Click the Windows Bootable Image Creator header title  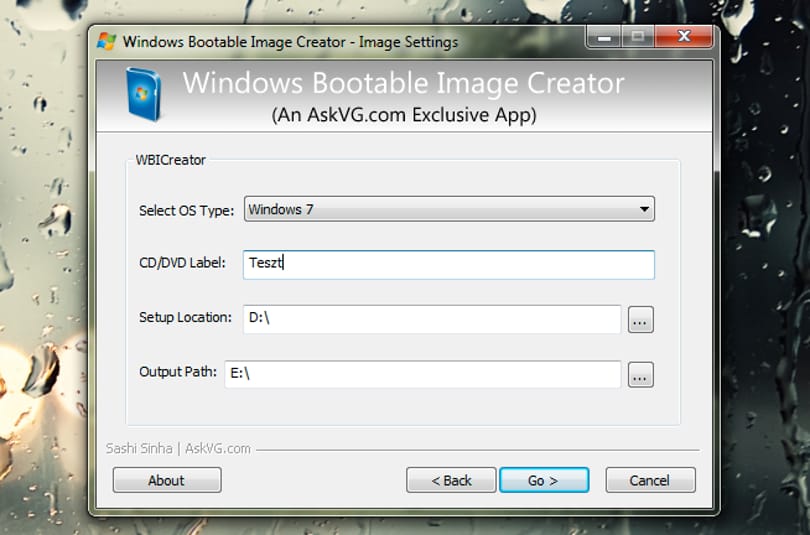click(403, 83)
